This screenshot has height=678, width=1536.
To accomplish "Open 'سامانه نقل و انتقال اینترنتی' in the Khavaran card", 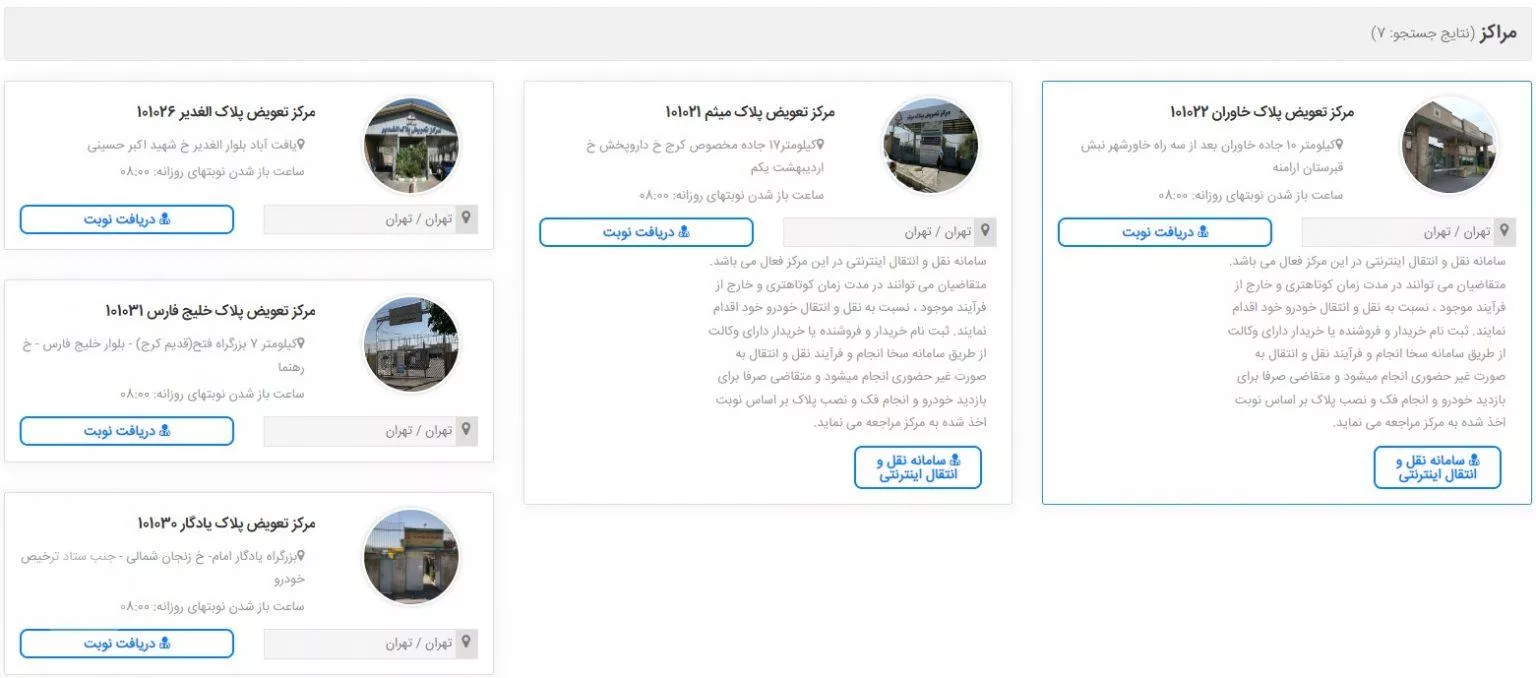I will 1437,467.
